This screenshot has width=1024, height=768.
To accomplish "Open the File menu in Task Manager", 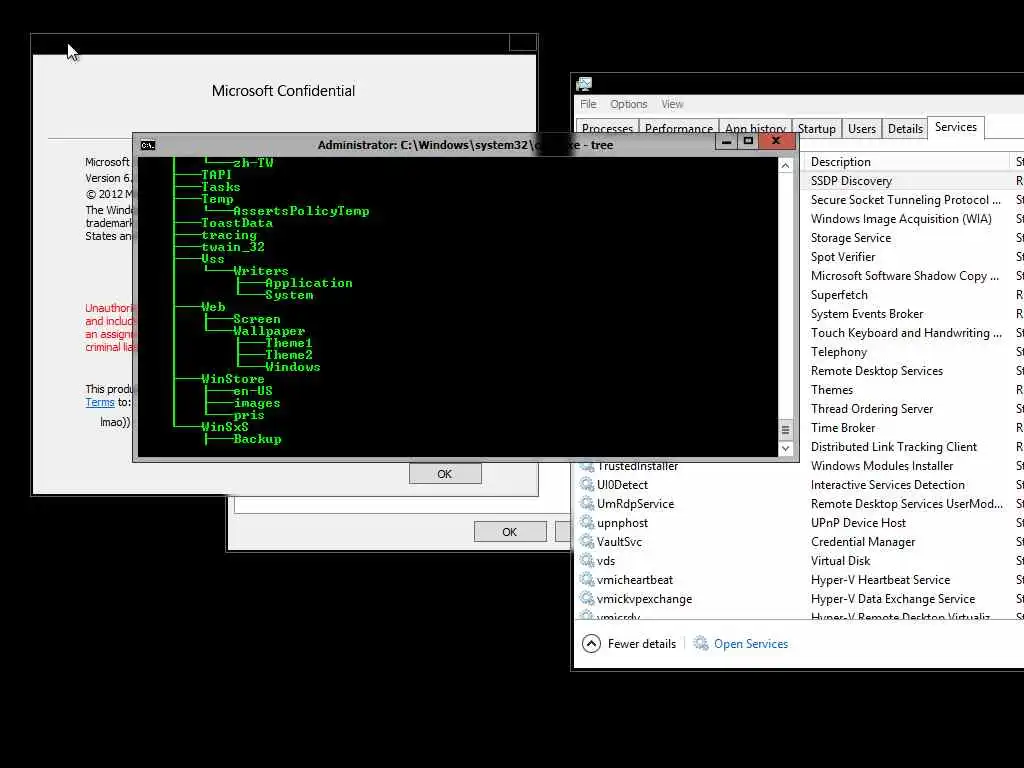I will tap(588, 104).
